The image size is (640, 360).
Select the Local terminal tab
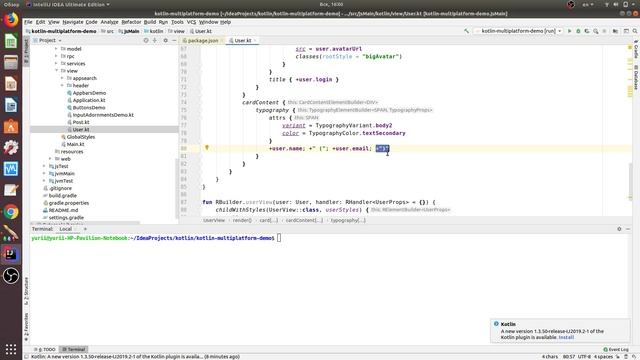click(x=66, y=229)
